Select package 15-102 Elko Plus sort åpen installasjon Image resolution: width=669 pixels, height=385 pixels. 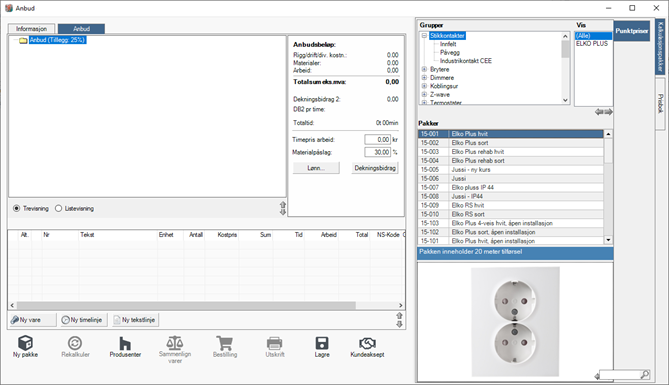coord(511,232)
